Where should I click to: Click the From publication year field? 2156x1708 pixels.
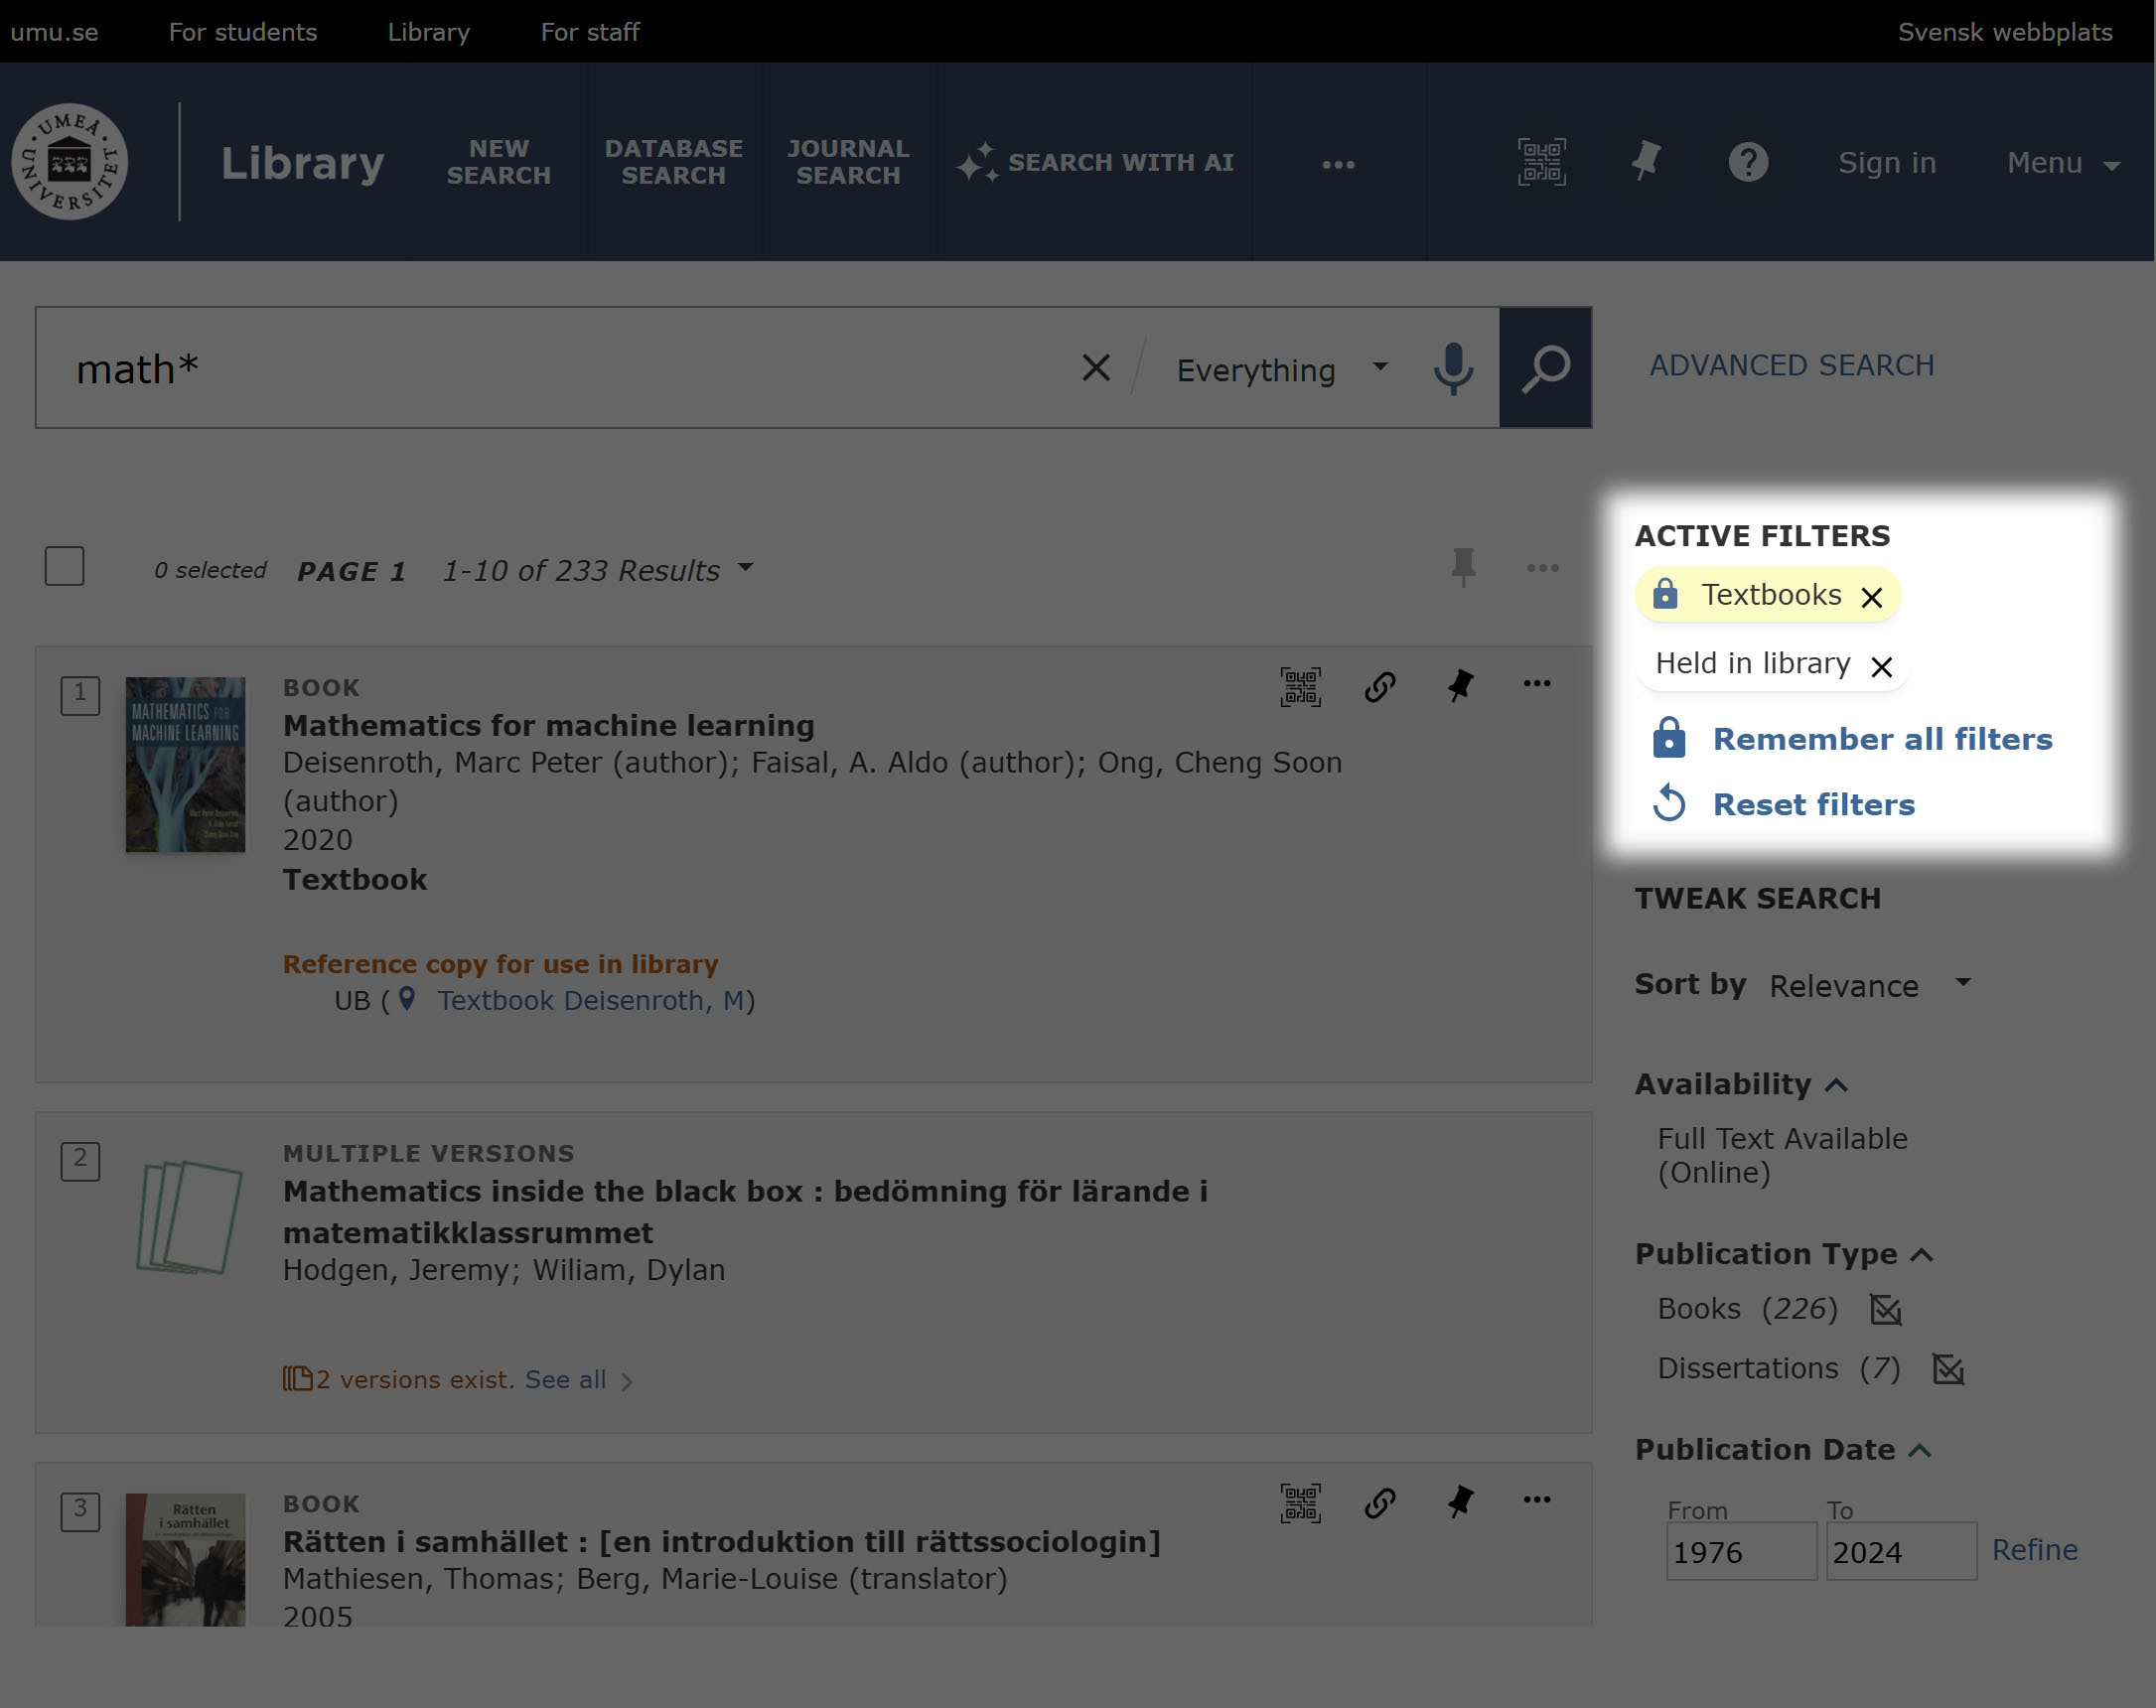click(x=1741, y=1551)
